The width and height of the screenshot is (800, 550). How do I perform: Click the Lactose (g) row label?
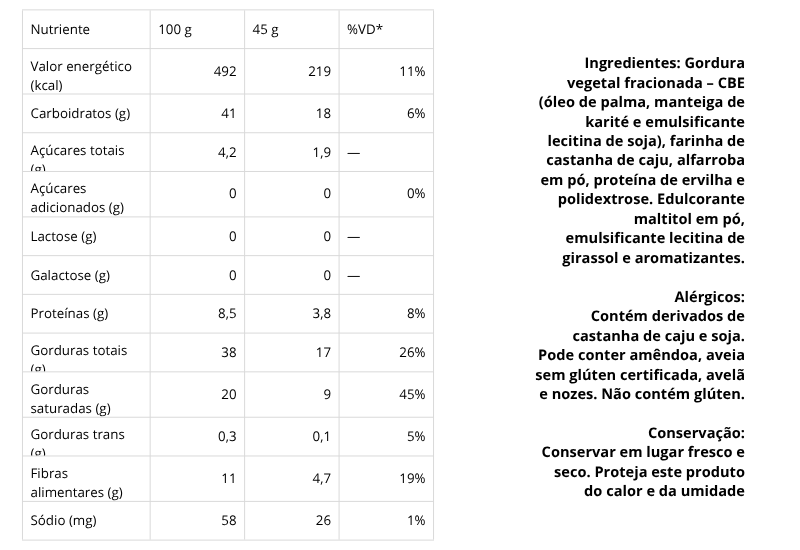click(x=63, y=236)
